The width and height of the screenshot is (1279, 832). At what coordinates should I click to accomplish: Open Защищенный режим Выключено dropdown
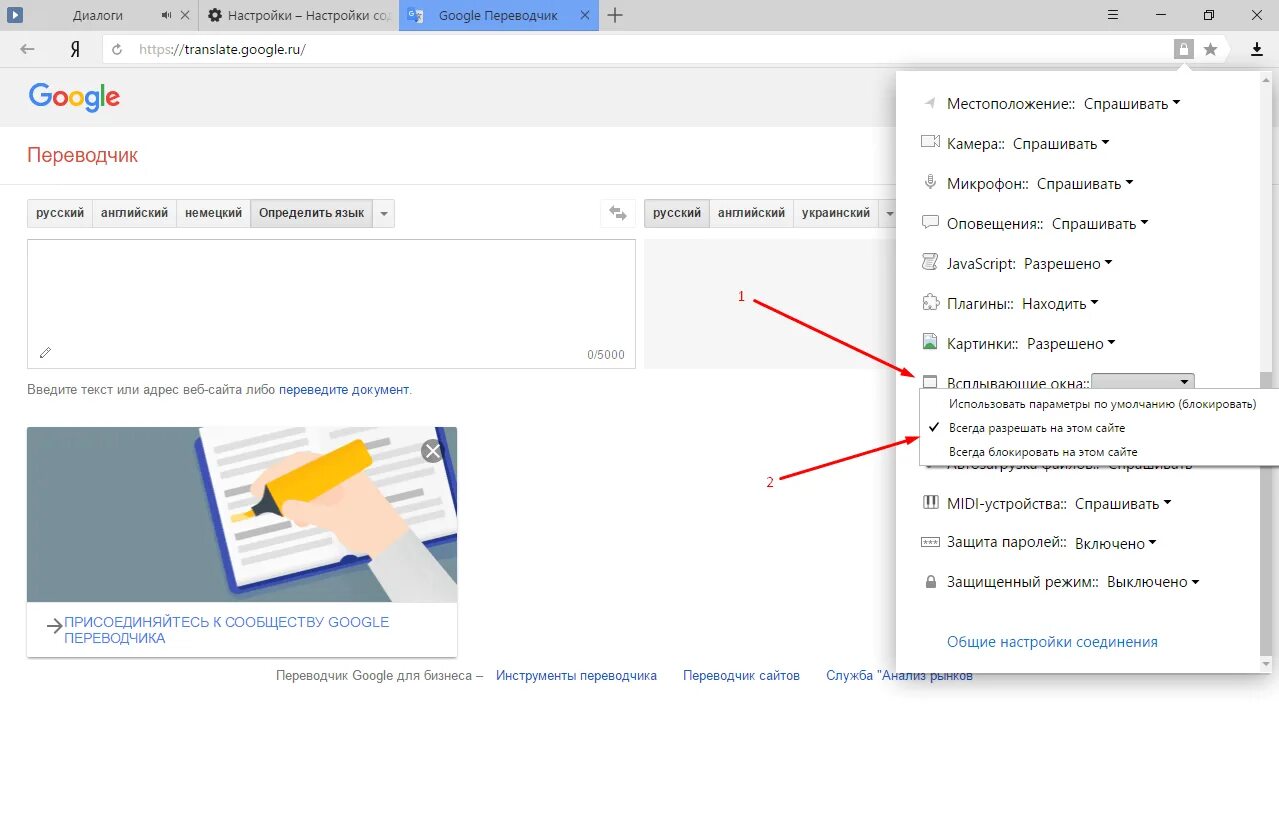tap(1153, 582)
